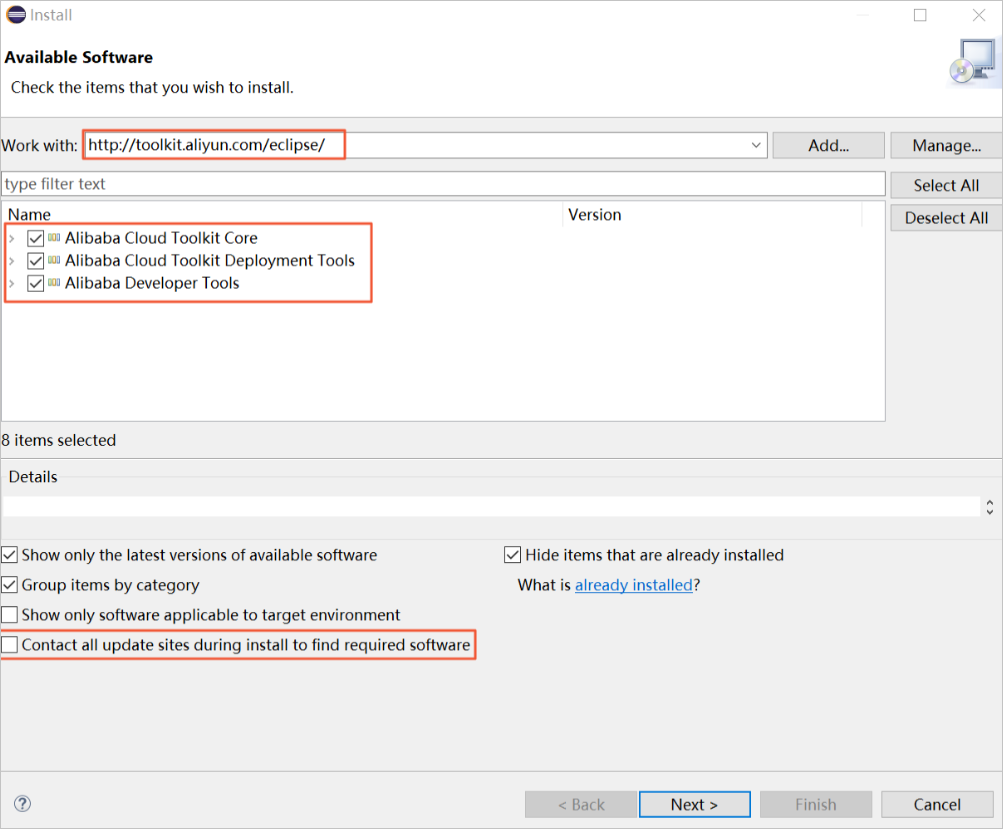
Task: Click Deselect All button
Action: point(946,217)
